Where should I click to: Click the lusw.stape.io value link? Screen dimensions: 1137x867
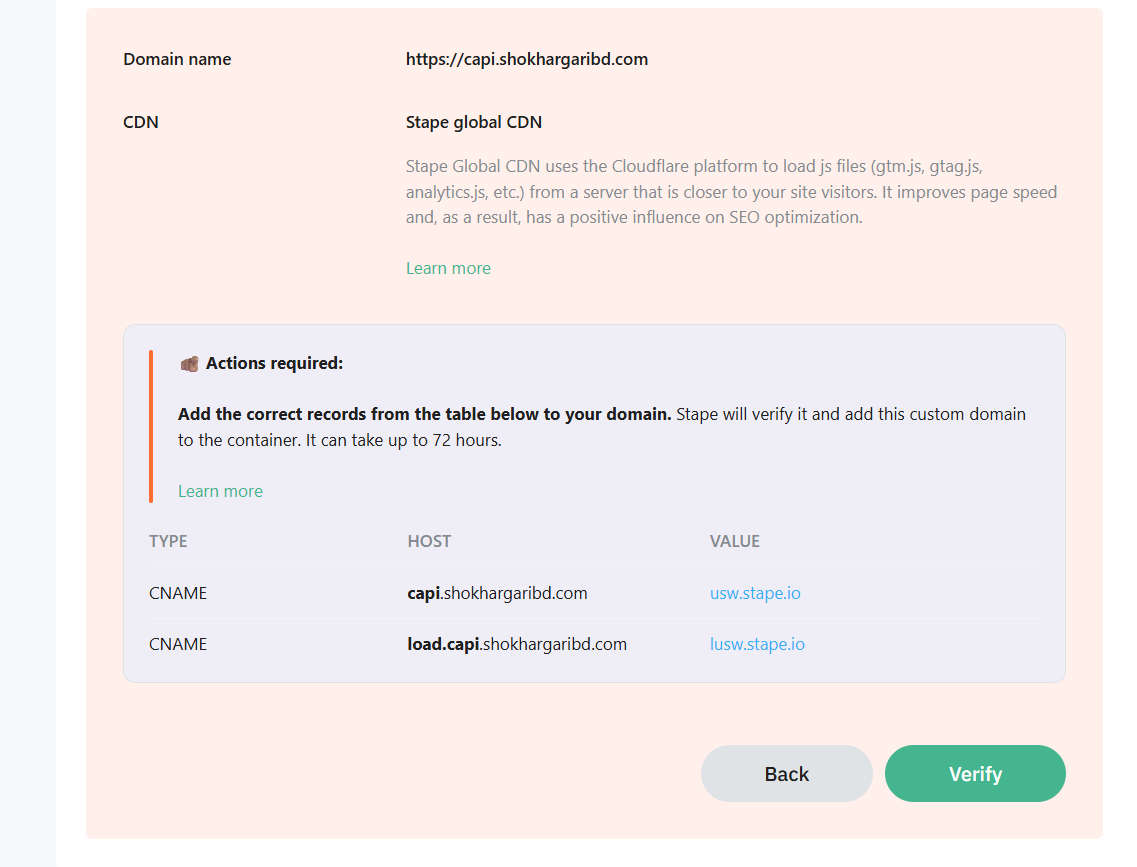[757, 644]
